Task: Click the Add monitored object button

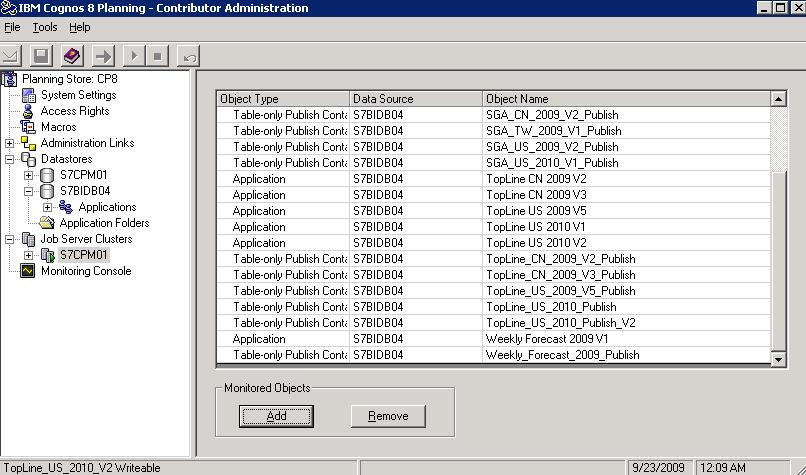Action: (x=276, y=416)
